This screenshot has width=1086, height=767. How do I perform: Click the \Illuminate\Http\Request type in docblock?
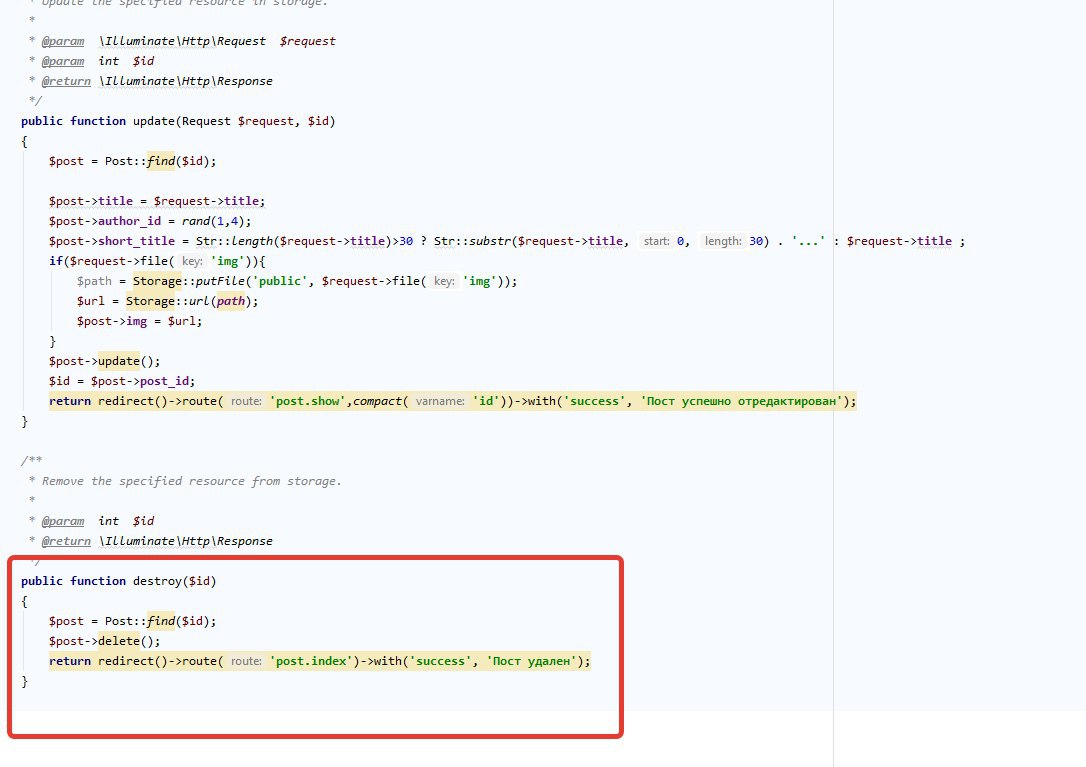pyautogui.click(x=182, y=41)
